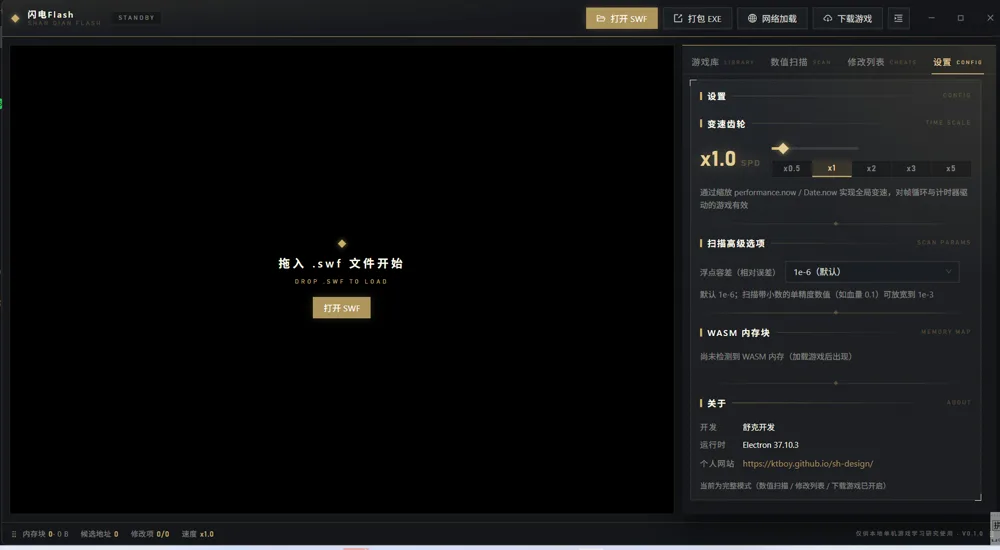Switch to the 修改列表 Cheats tab
The width and height of the screenshot is (1000, 550).
point(881,62)
